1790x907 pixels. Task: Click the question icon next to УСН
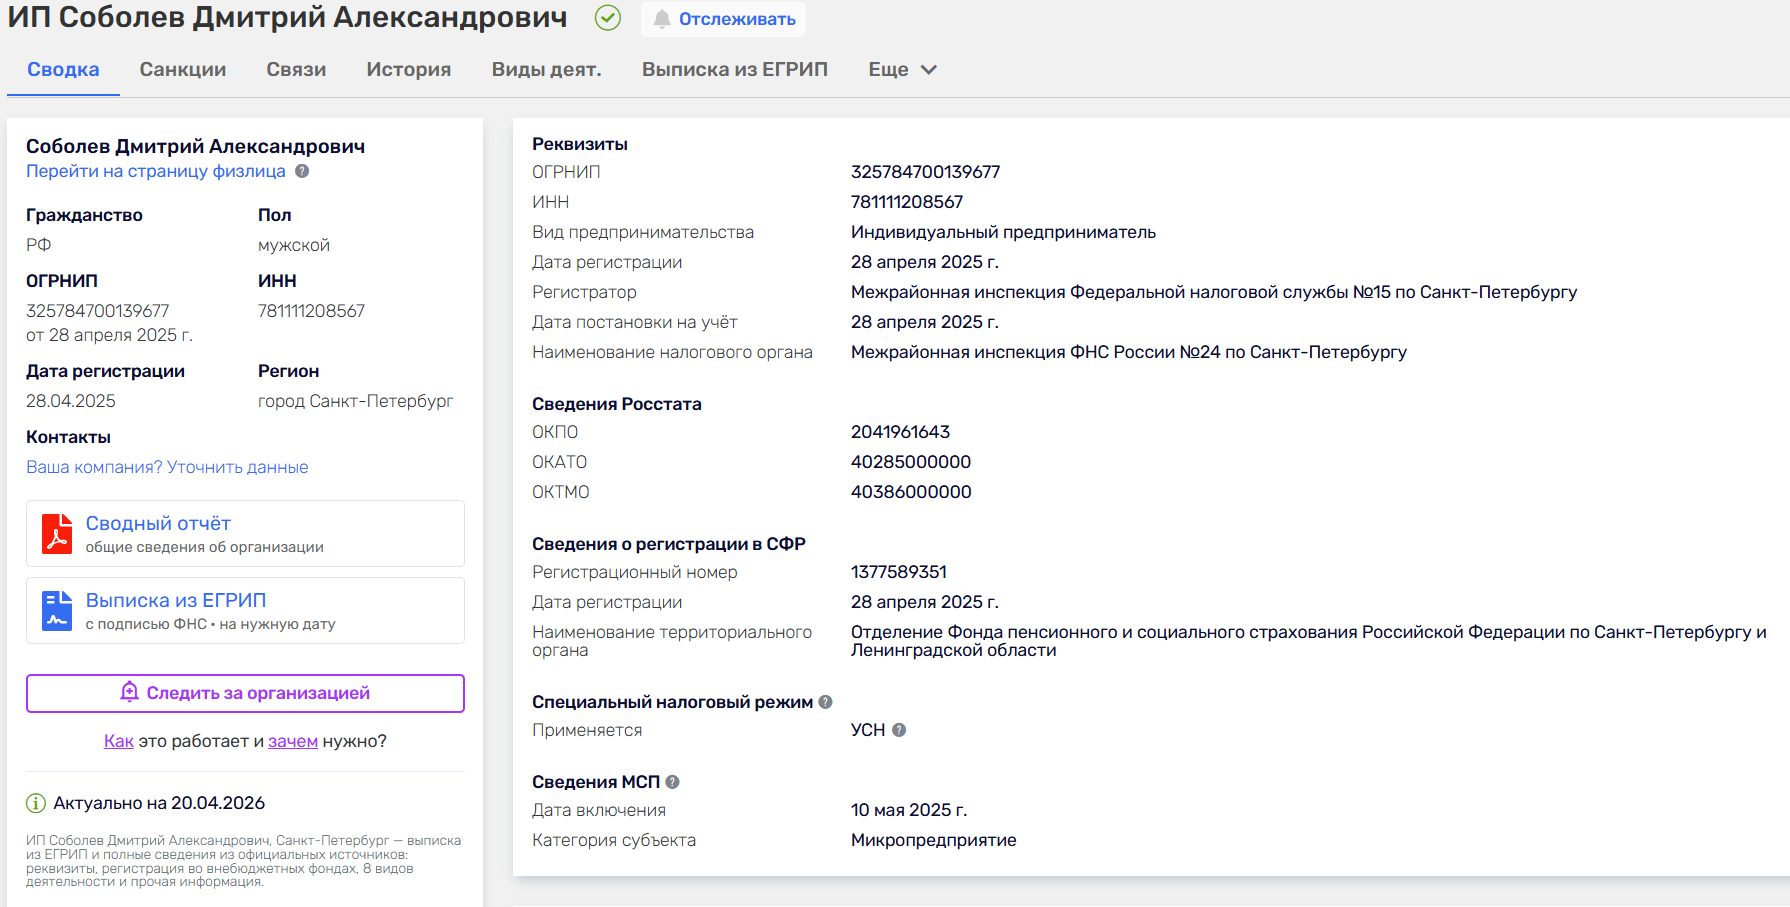pyautogui.click(x=899, y=730)
